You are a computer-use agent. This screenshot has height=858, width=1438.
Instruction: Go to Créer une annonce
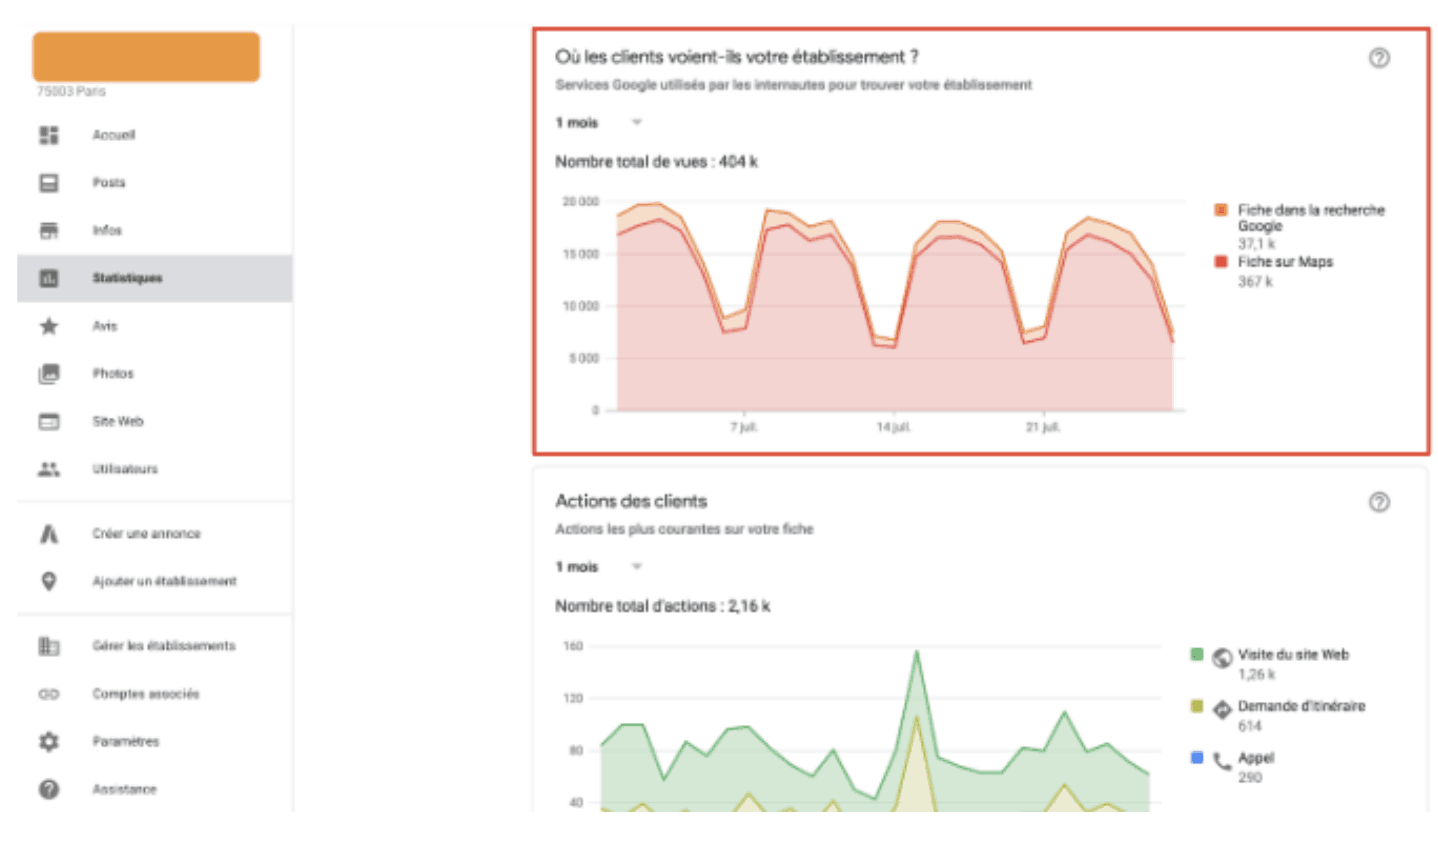coord(146,534)
